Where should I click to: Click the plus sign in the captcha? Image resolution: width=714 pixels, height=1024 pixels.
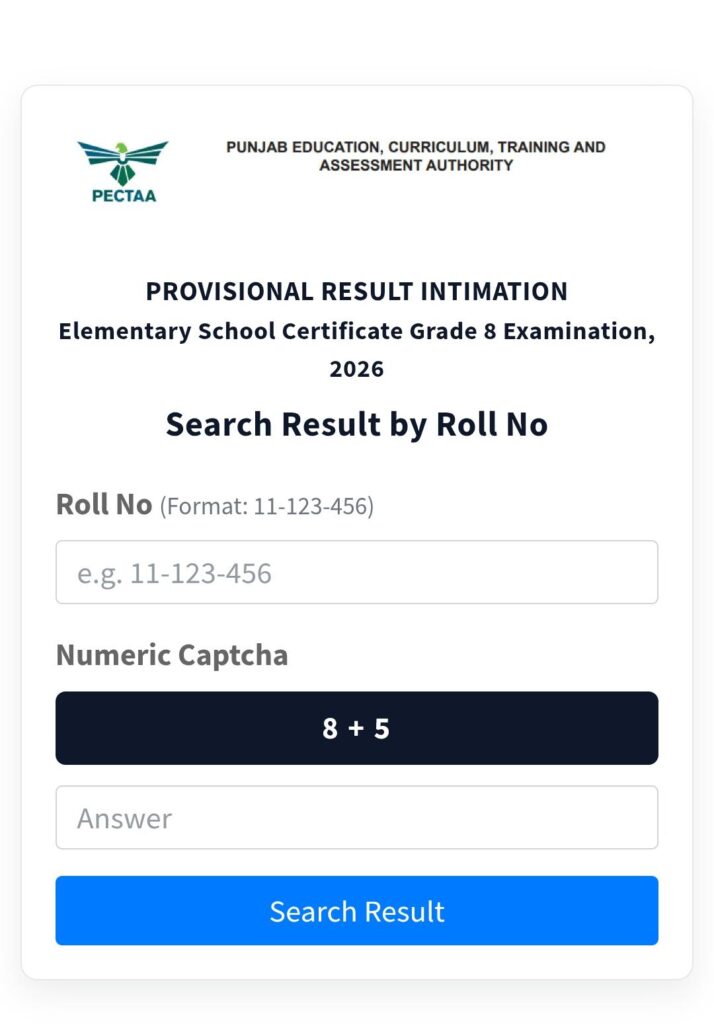(356, 729)
